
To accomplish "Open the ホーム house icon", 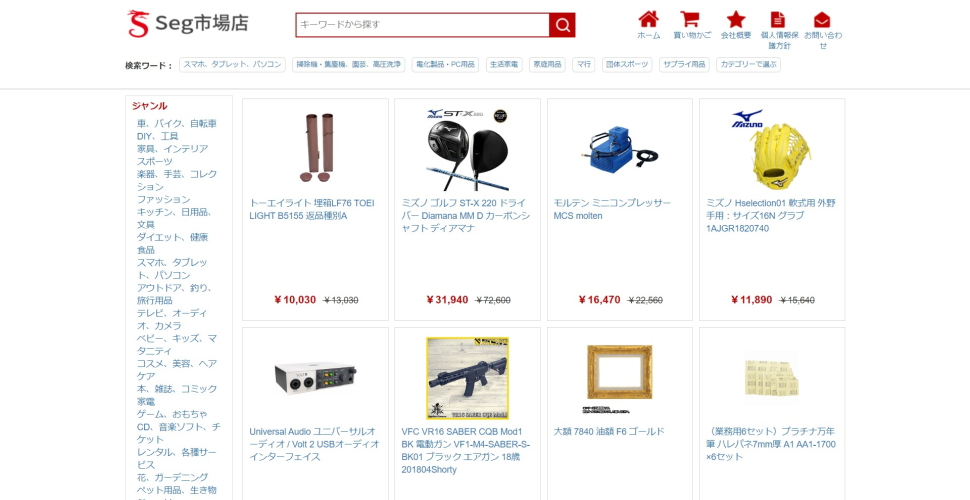I will (x=648, y=19).
